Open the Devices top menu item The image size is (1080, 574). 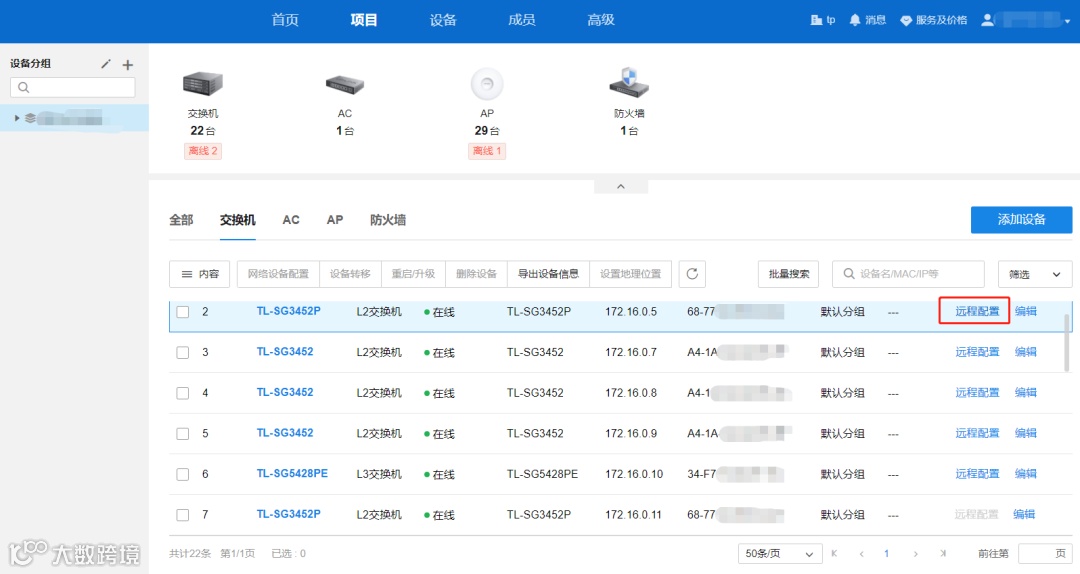(x=443, y=20)
